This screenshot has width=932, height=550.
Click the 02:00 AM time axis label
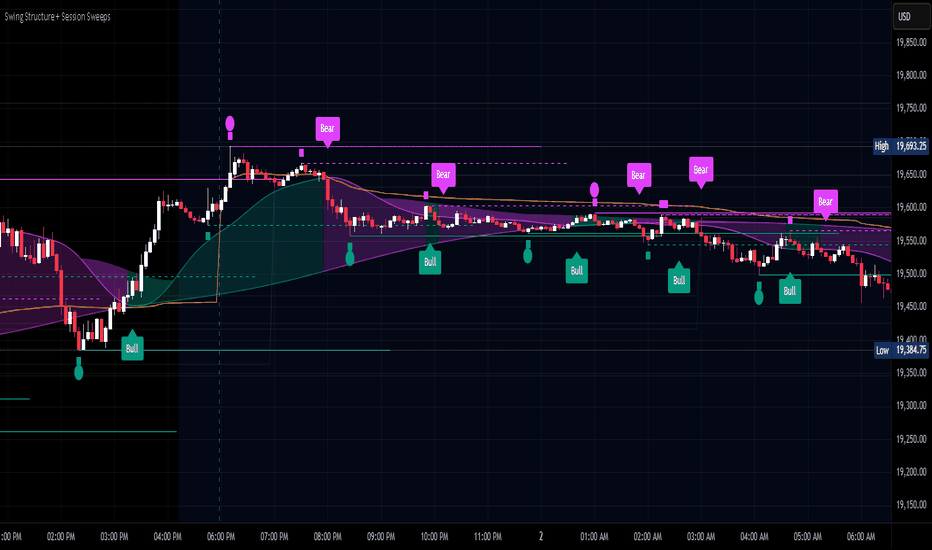[647, 536]
